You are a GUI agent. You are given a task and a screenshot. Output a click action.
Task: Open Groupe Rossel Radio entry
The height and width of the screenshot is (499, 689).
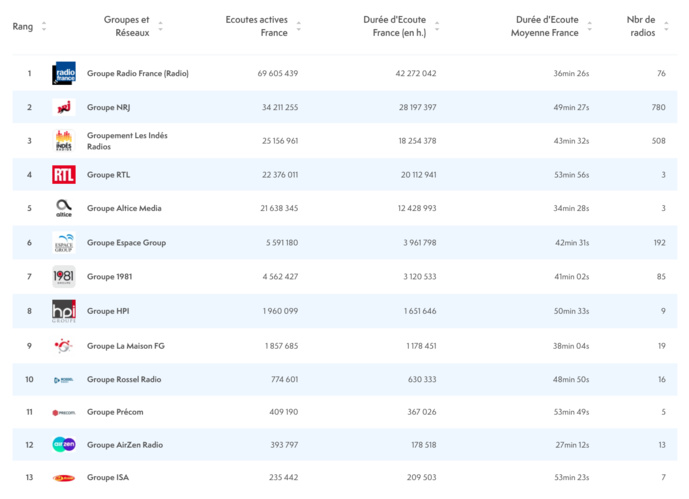(124, 380)
